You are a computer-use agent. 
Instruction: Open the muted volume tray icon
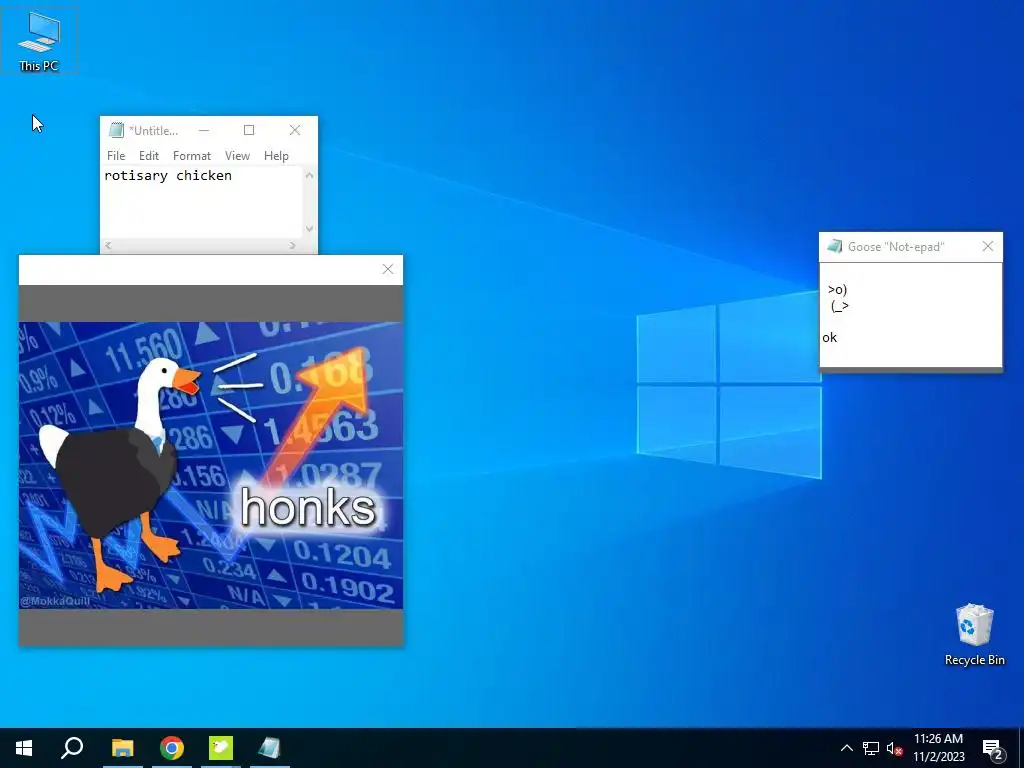pyautogui.click(x=894, y=748)
